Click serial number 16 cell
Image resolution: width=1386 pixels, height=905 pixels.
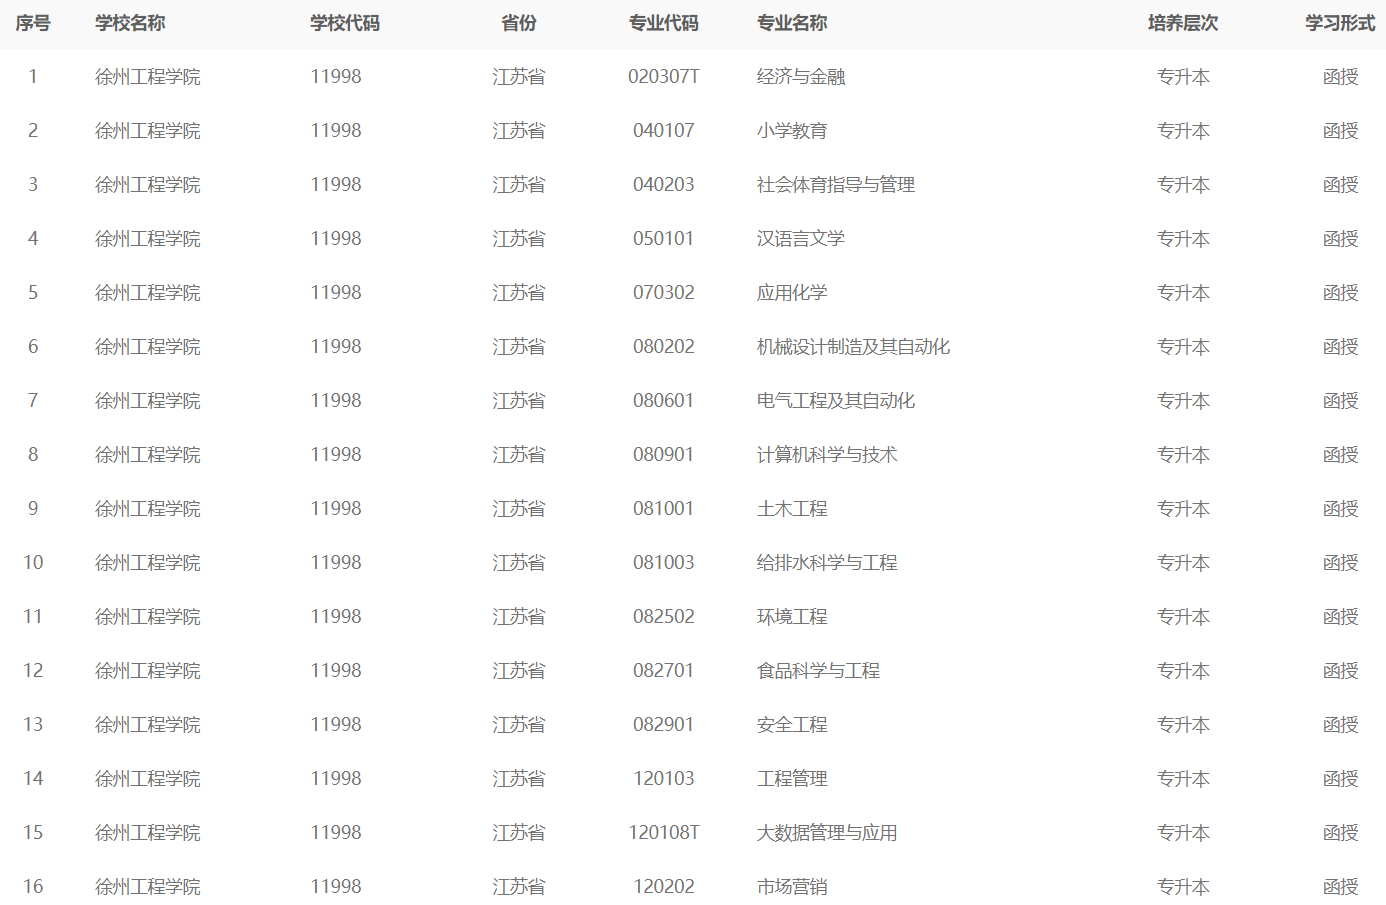[33, 887]
